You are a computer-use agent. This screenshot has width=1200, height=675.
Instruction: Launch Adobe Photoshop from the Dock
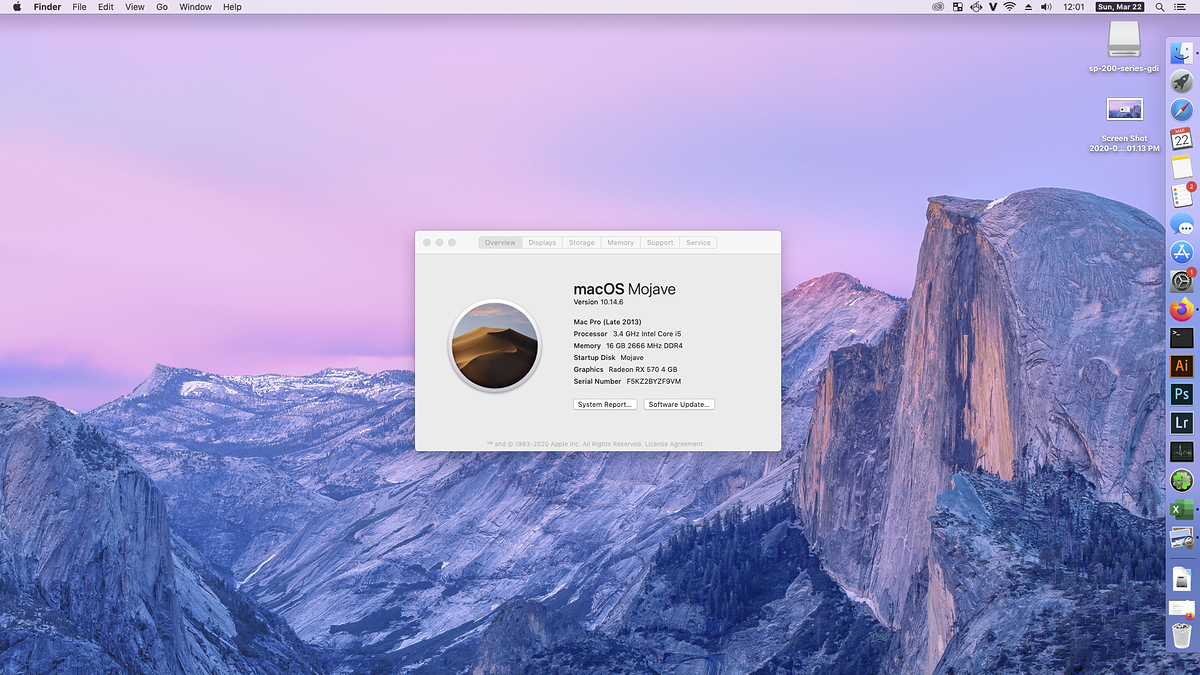1182,395
